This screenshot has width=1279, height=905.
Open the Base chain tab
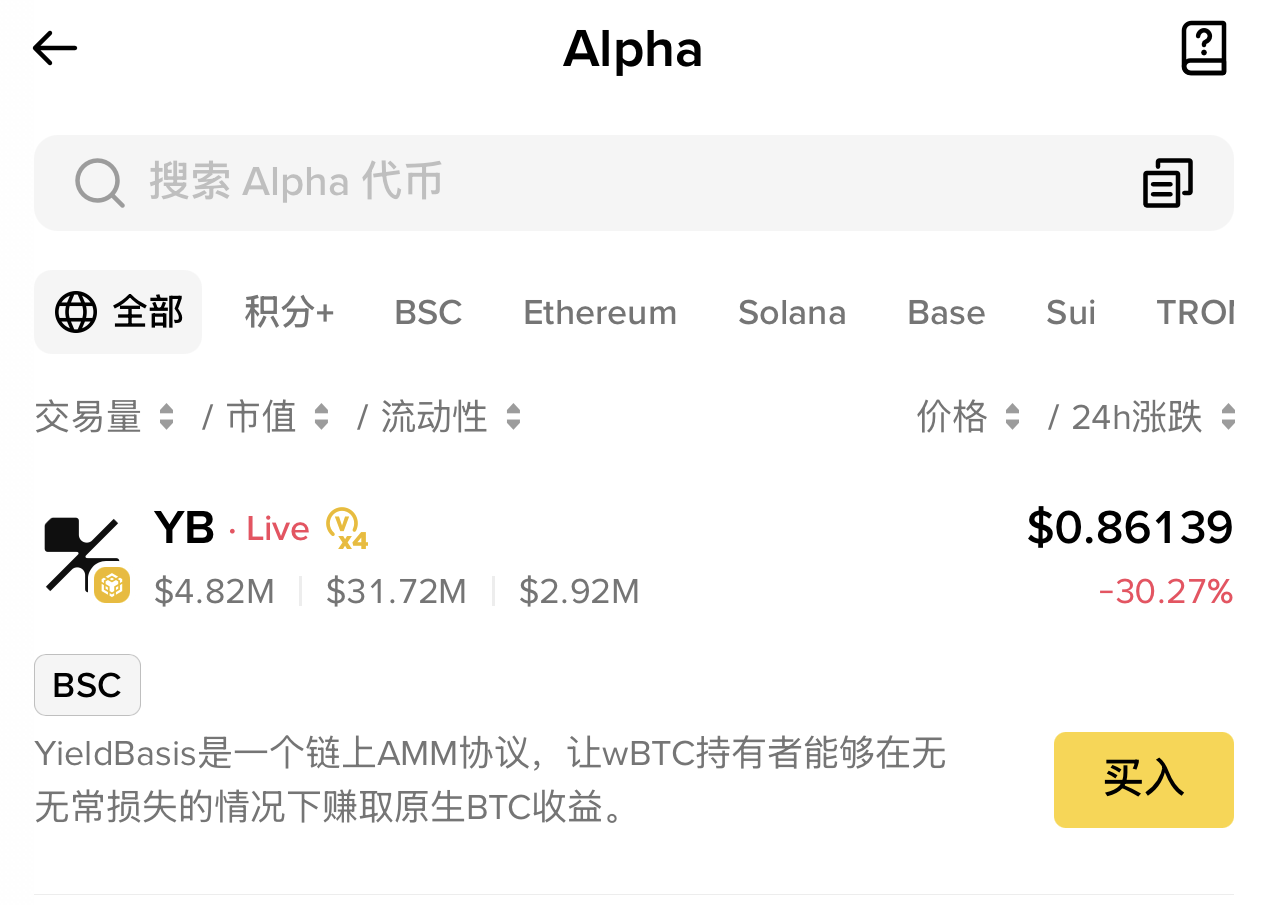(946, 312)
